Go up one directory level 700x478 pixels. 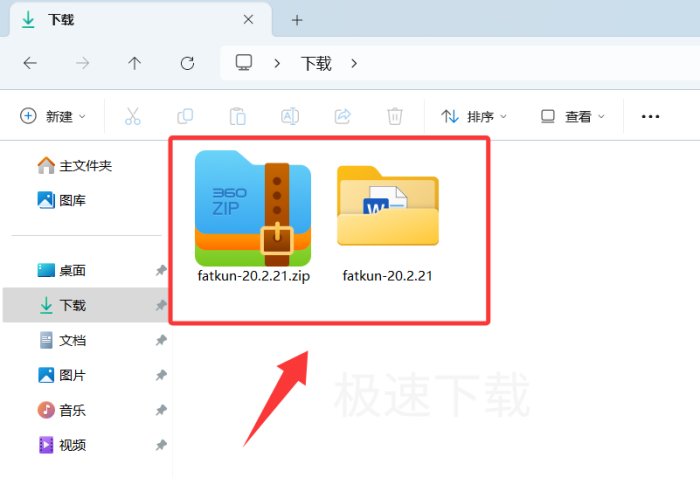135,63
